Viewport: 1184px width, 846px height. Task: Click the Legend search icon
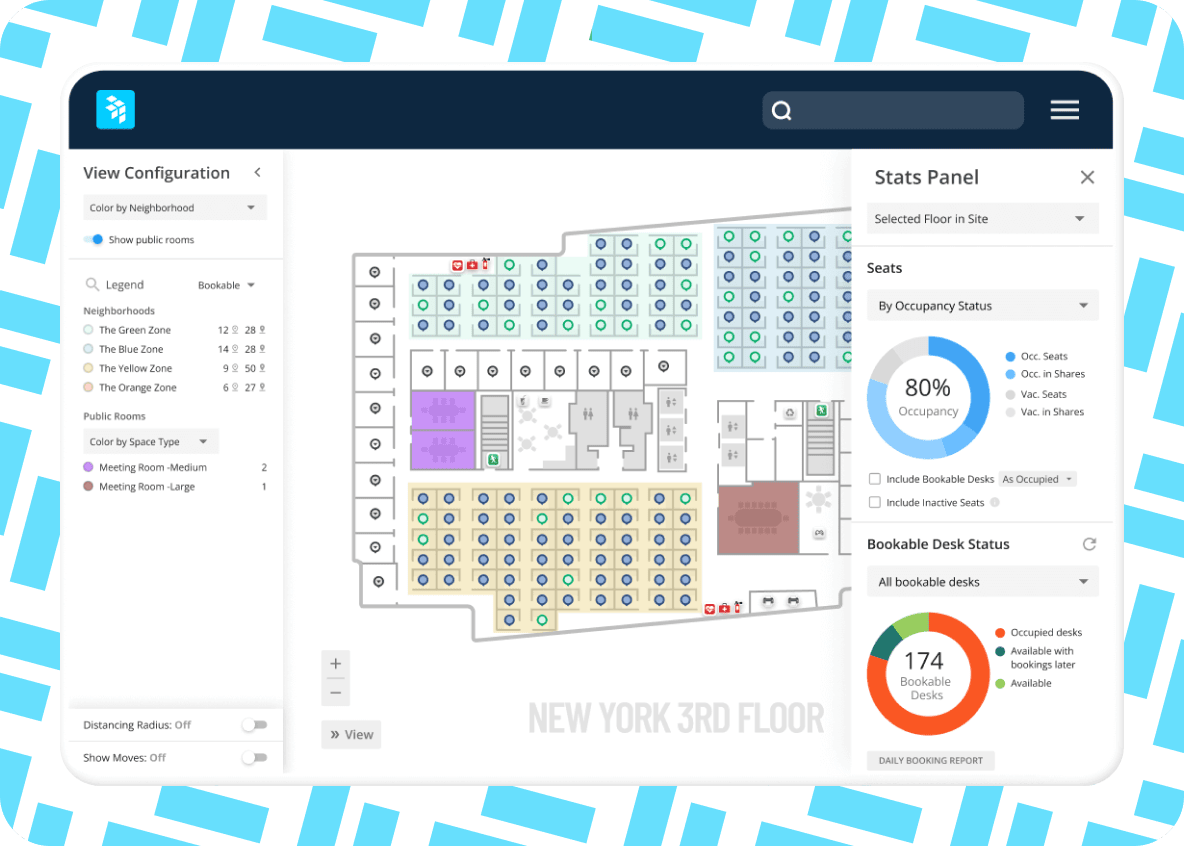92,285
